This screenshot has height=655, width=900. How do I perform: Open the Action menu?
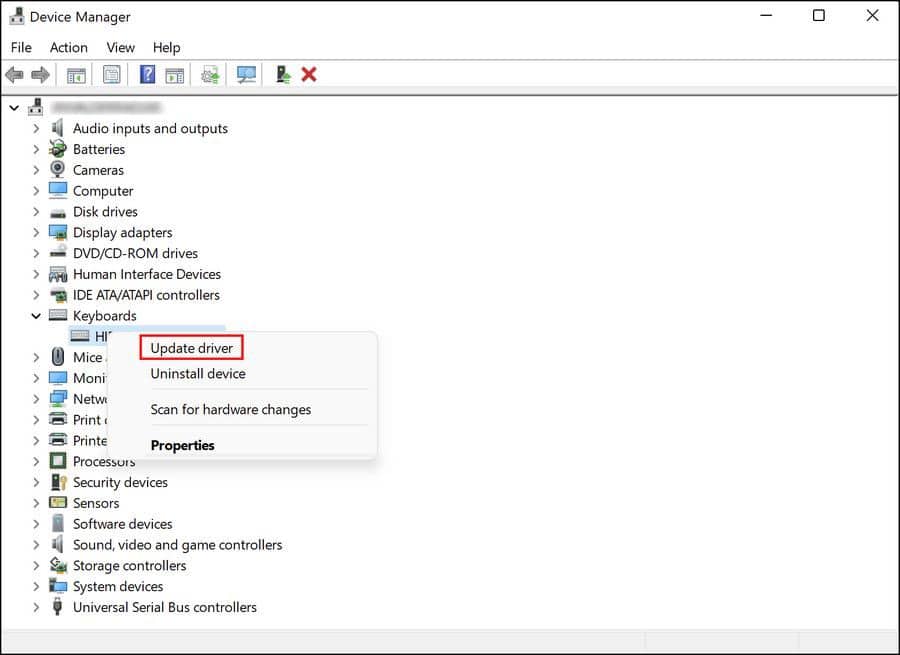click(68, 47)
